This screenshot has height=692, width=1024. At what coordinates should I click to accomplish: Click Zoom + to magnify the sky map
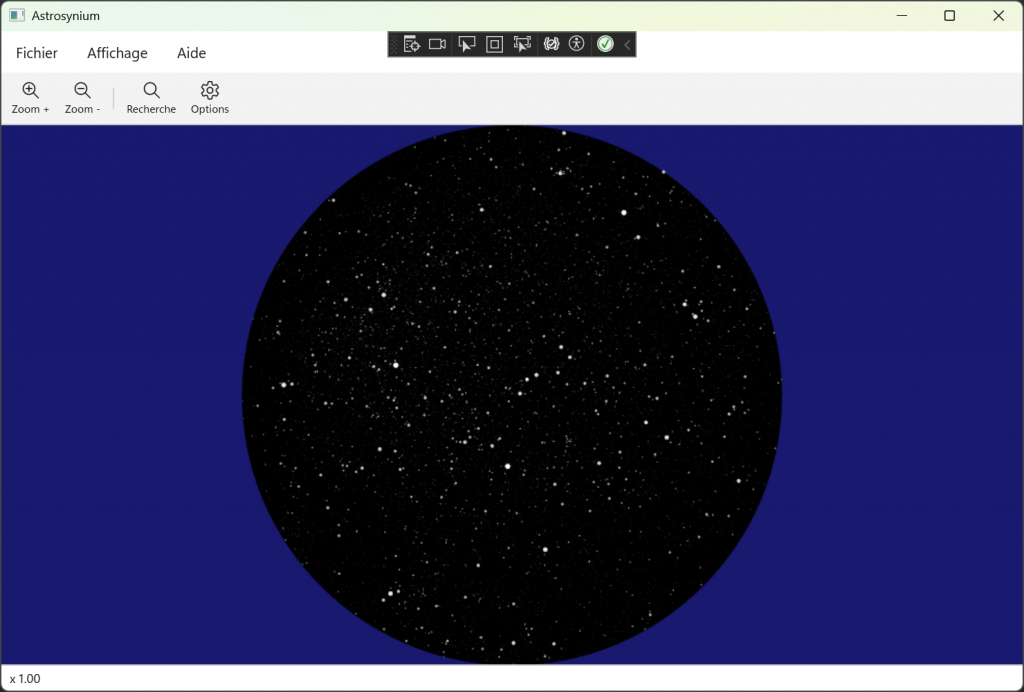[30, 95]
